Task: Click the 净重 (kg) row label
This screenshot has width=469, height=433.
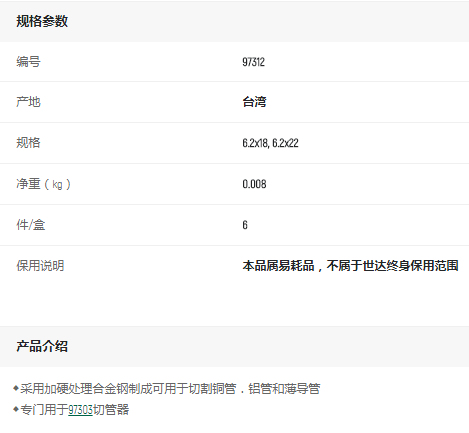Action: coord(43,184)
